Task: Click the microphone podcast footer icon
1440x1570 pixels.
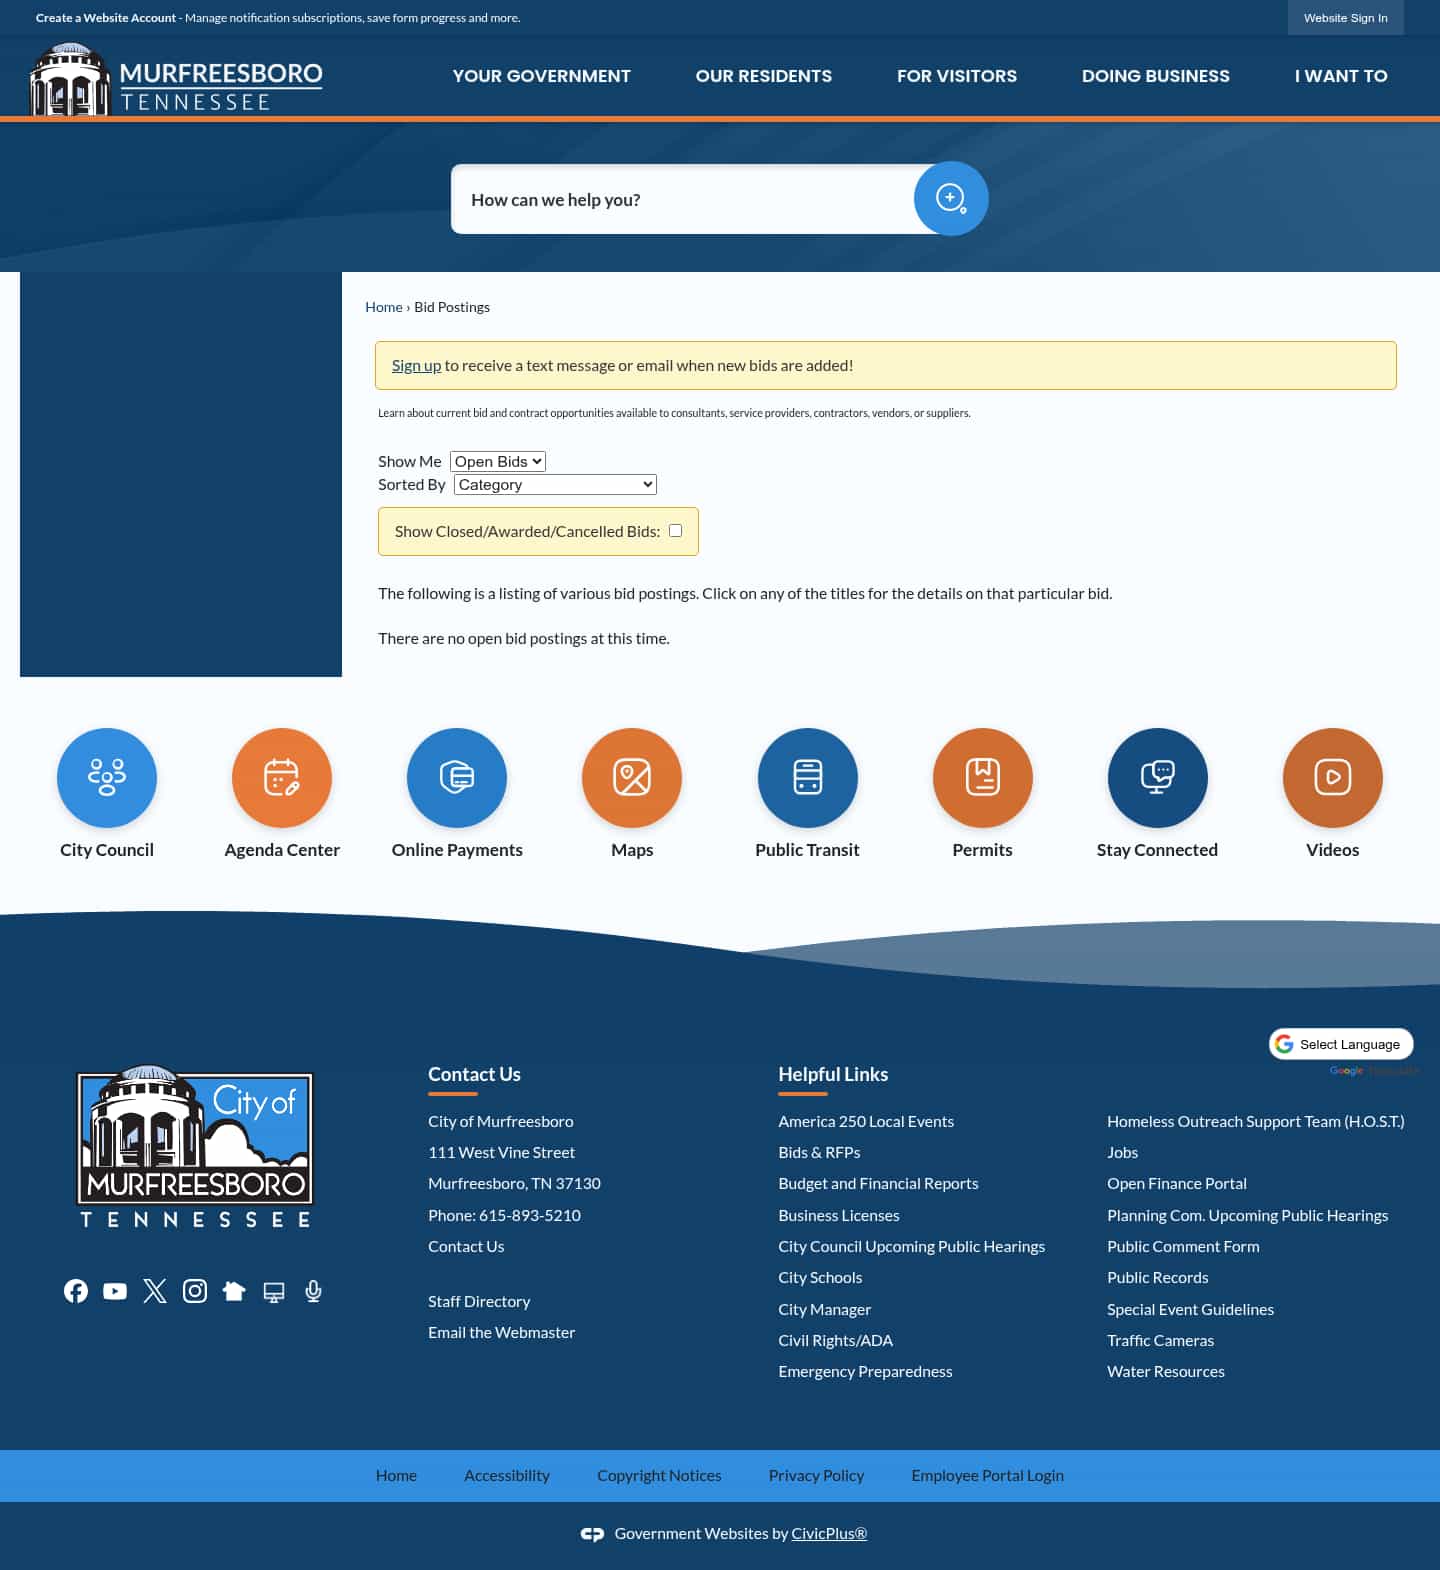Action: point(313,1291)
